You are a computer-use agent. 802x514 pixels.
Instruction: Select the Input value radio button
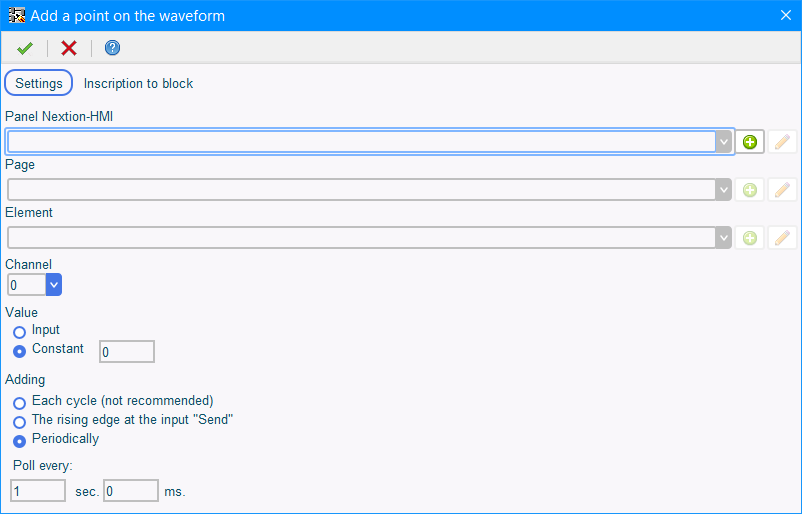(x=19, y=332)
